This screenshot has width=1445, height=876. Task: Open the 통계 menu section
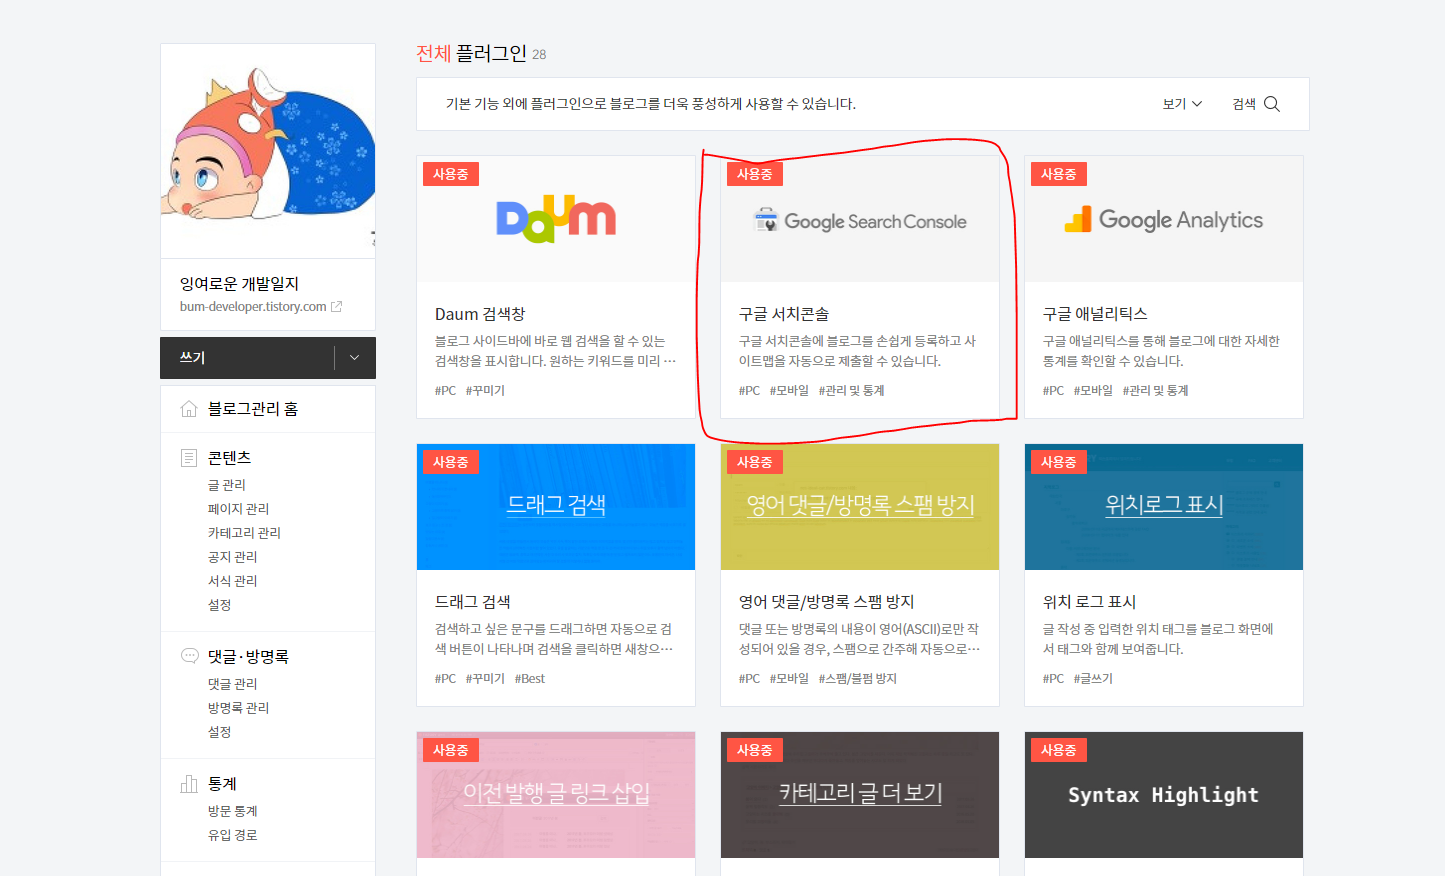point(222,784)
